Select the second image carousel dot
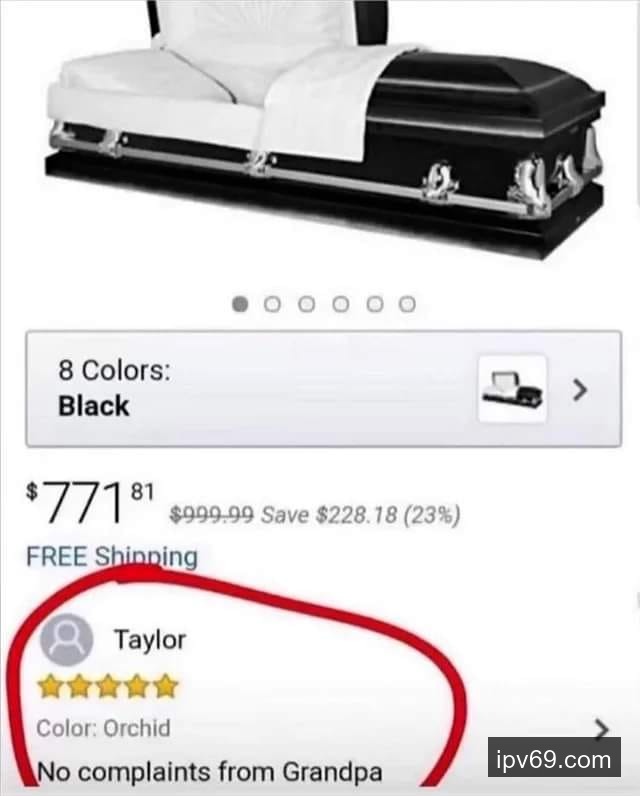Image resolution: width=640 pixels, height=796 pixels. coord(273,304)
